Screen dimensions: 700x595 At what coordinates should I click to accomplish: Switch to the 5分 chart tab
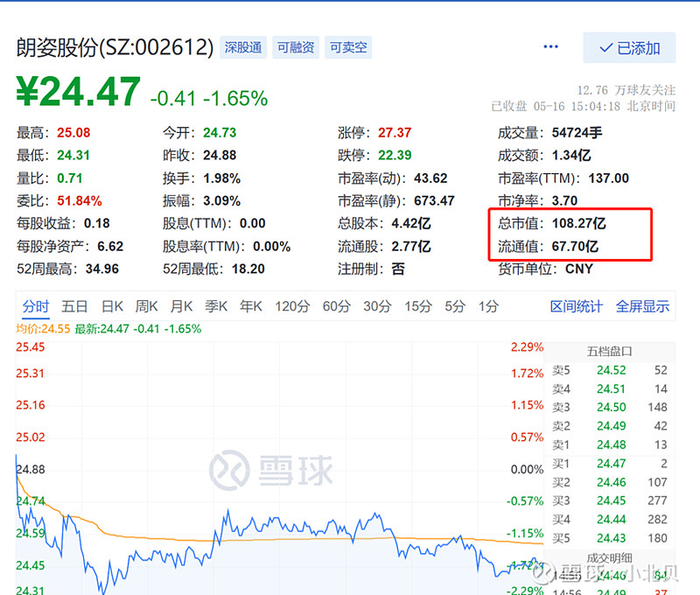click(x=455, y=307)
